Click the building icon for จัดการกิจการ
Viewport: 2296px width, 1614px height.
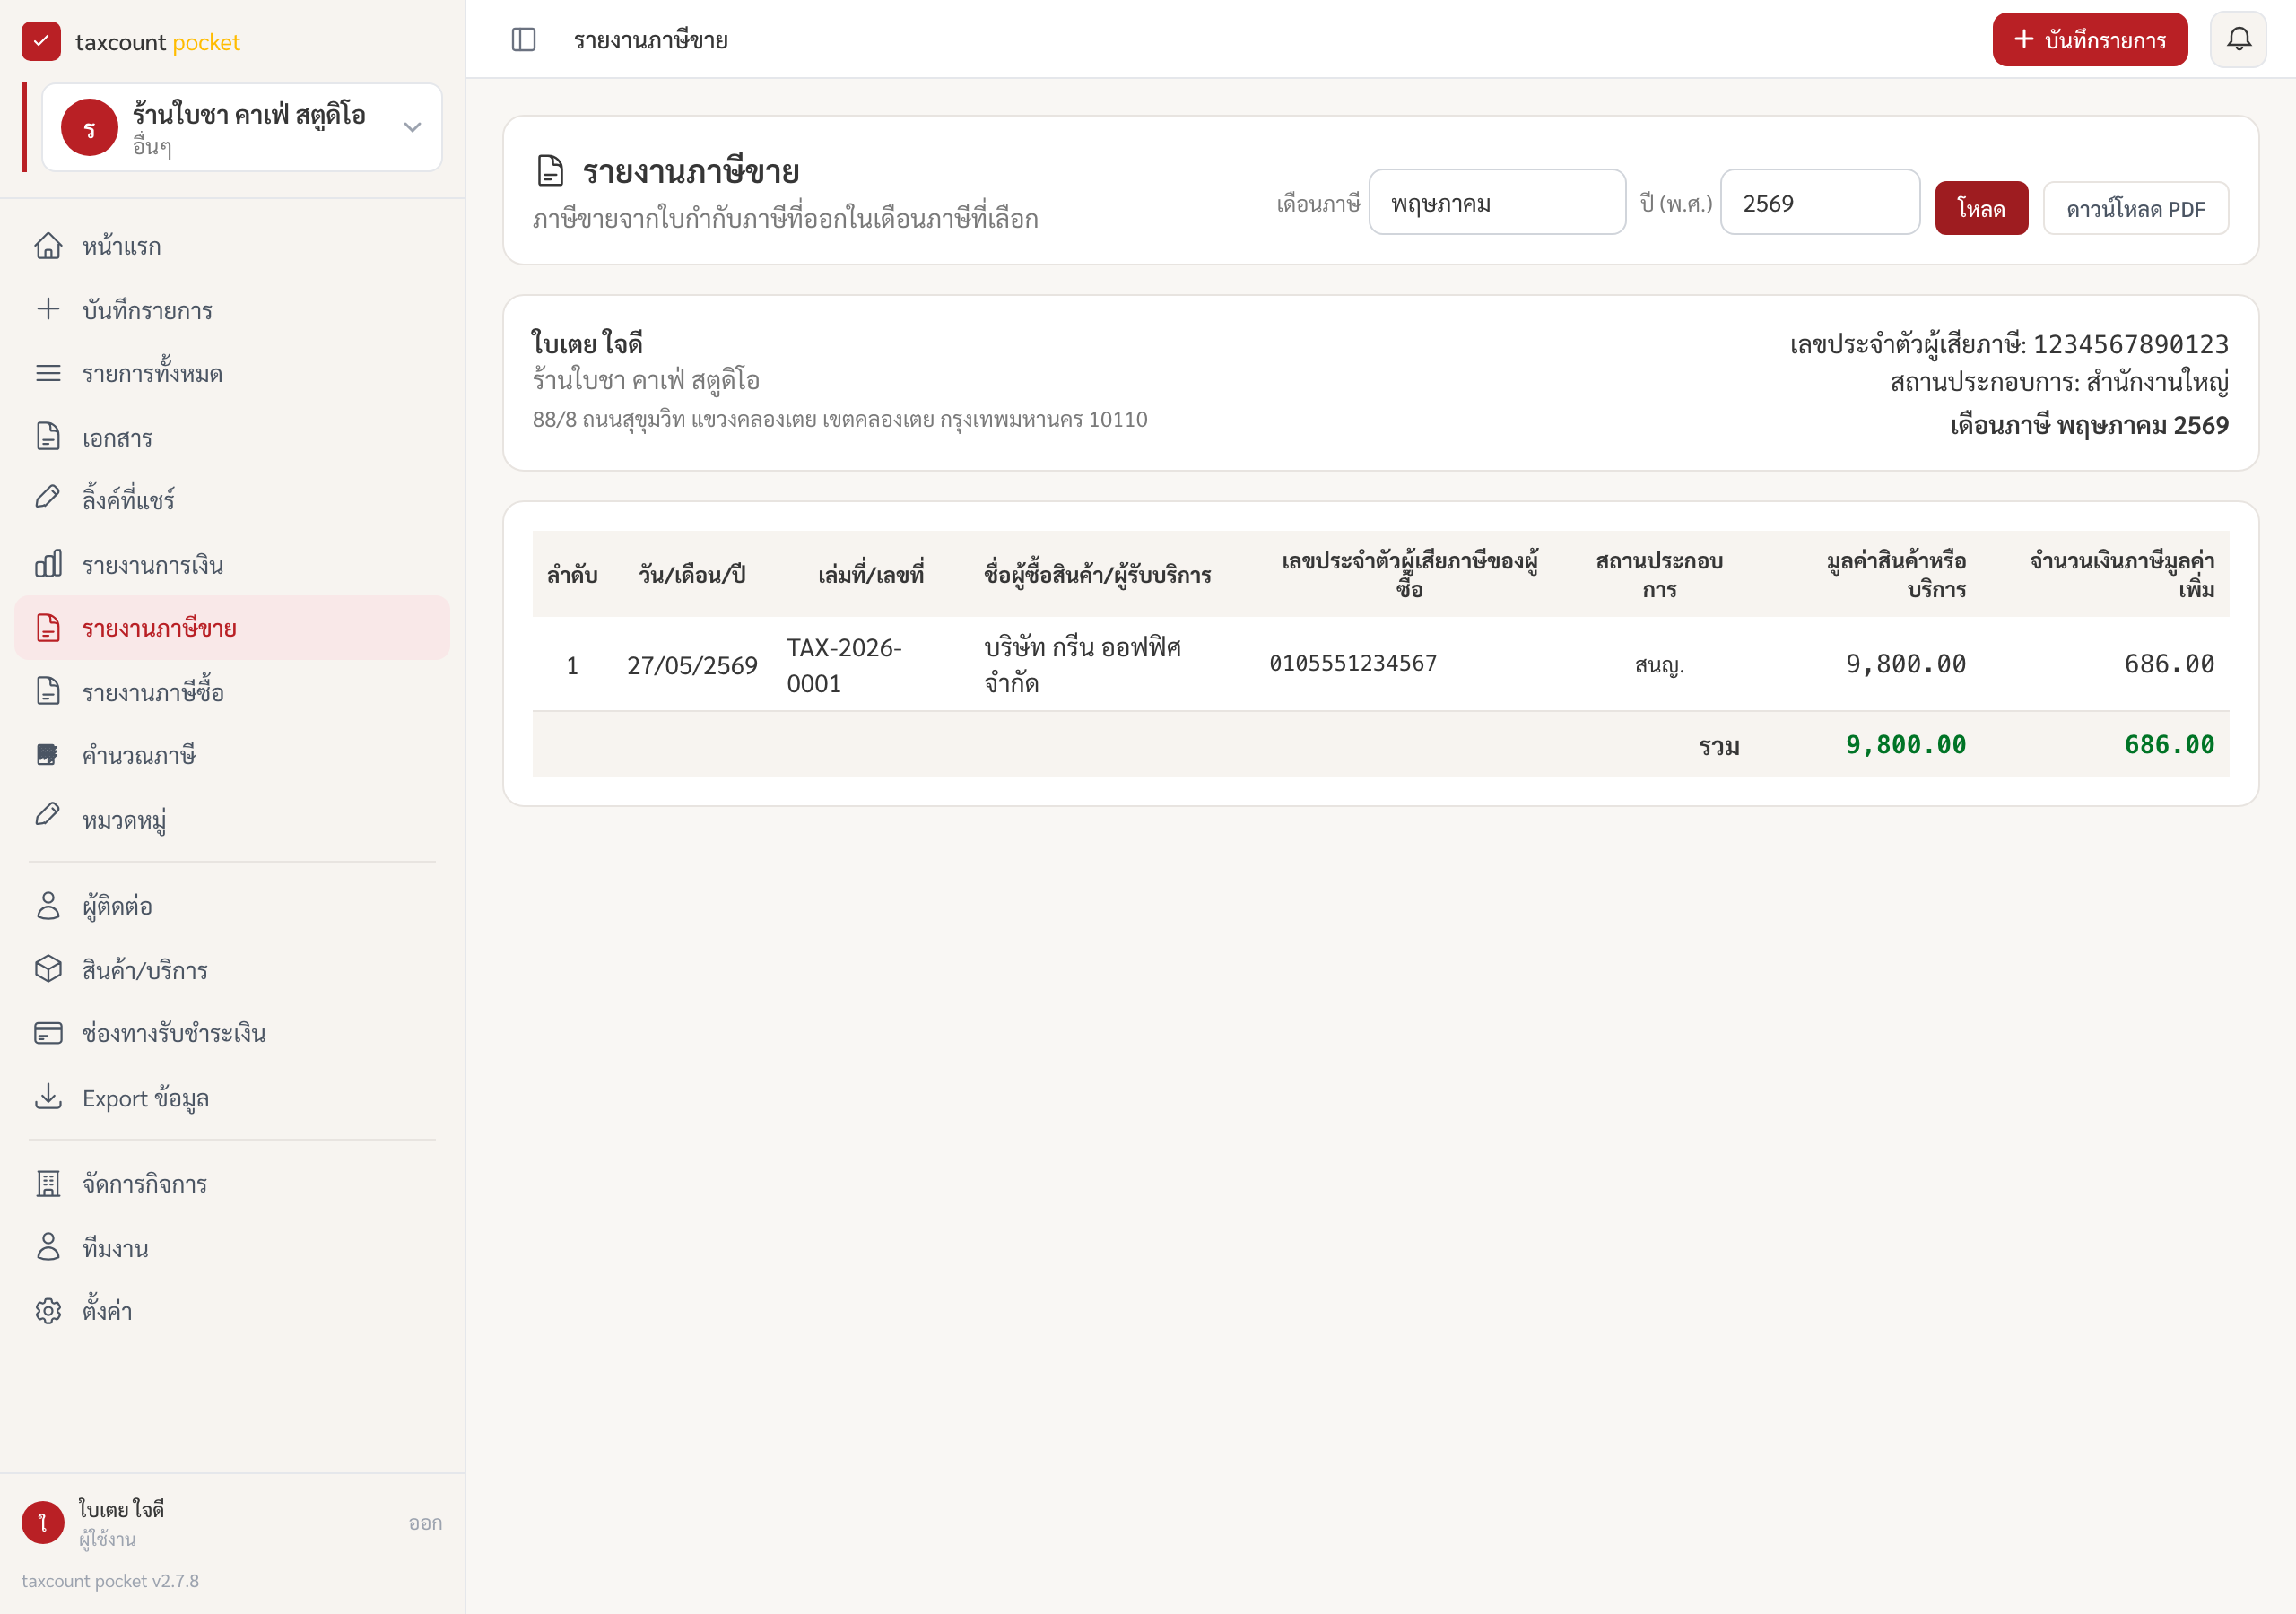pyautogui.click(x=48, y=1185)
